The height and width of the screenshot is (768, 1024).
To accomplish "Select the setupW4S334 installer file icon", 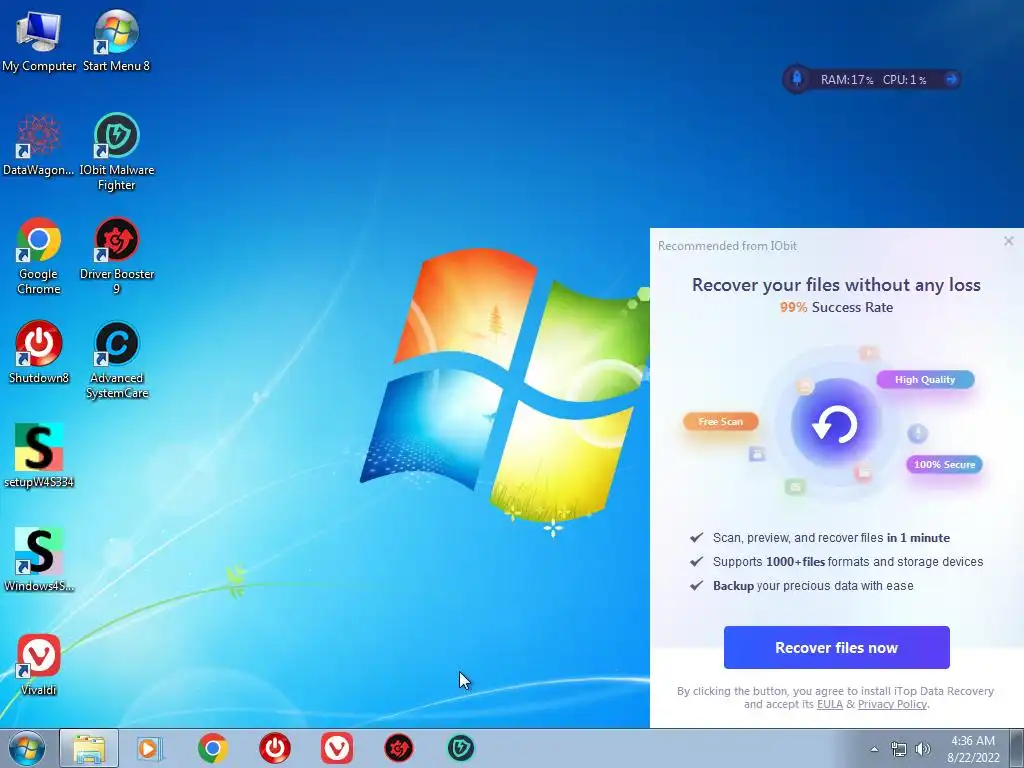I will (39, 456).
